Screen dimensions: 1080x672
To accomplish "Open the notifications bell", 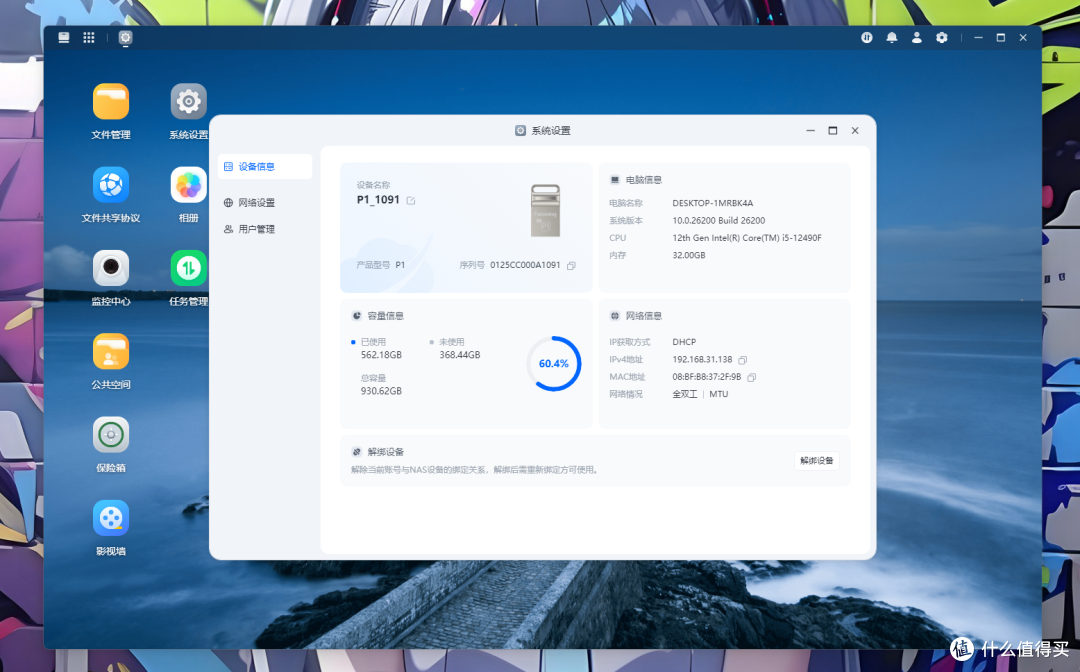I will click(x=892, y=38).
